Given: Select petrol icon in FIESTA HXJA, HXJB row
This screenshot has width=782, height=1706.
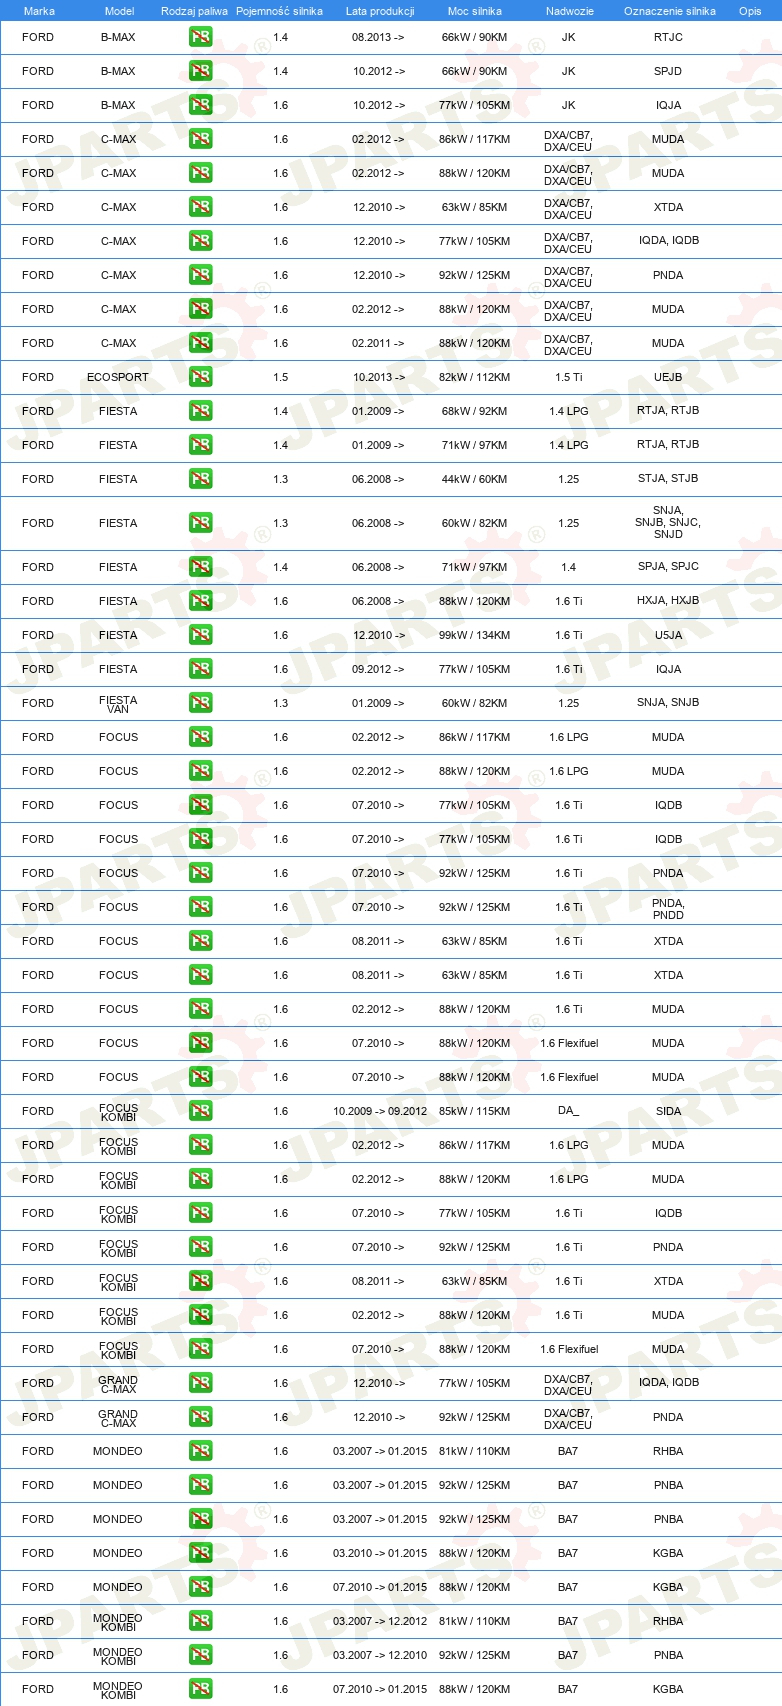Looking at the screenshot, I should [x=201, y=601].
